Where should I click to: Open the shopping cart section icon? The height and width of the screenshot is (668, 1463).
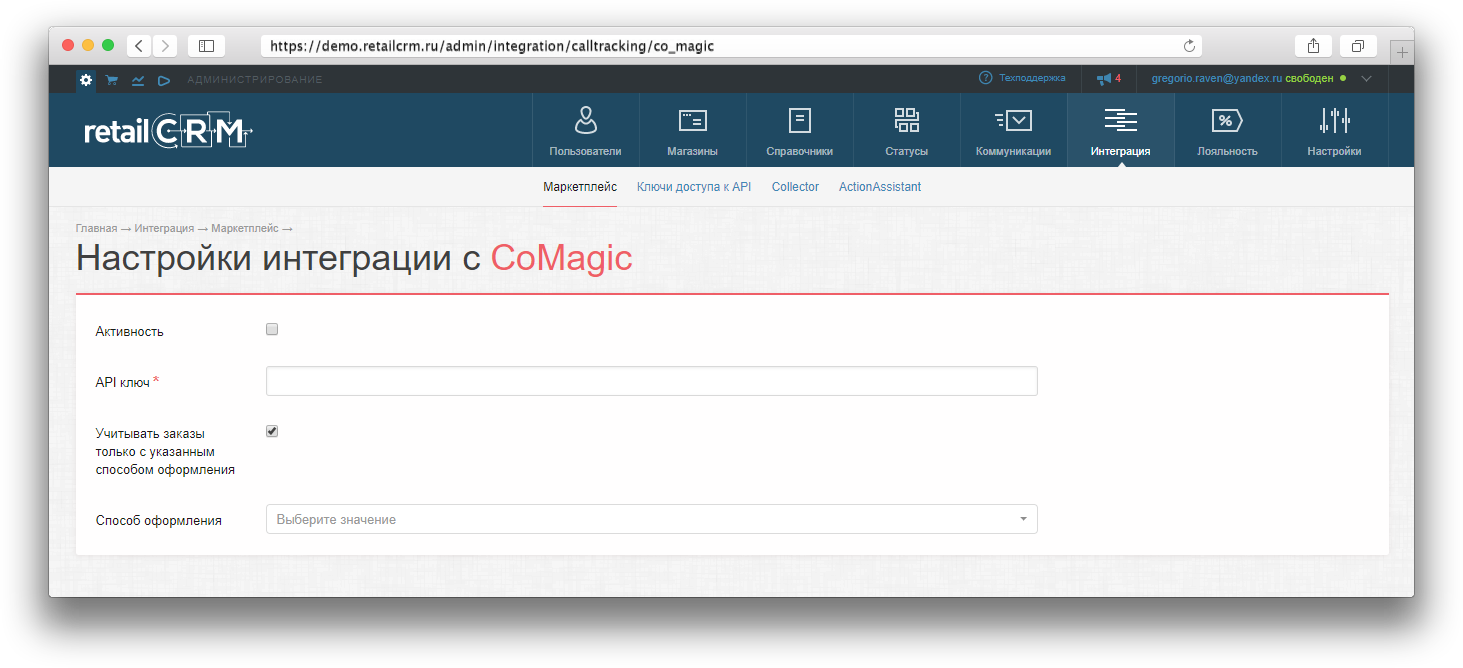(x=112, y=80)
